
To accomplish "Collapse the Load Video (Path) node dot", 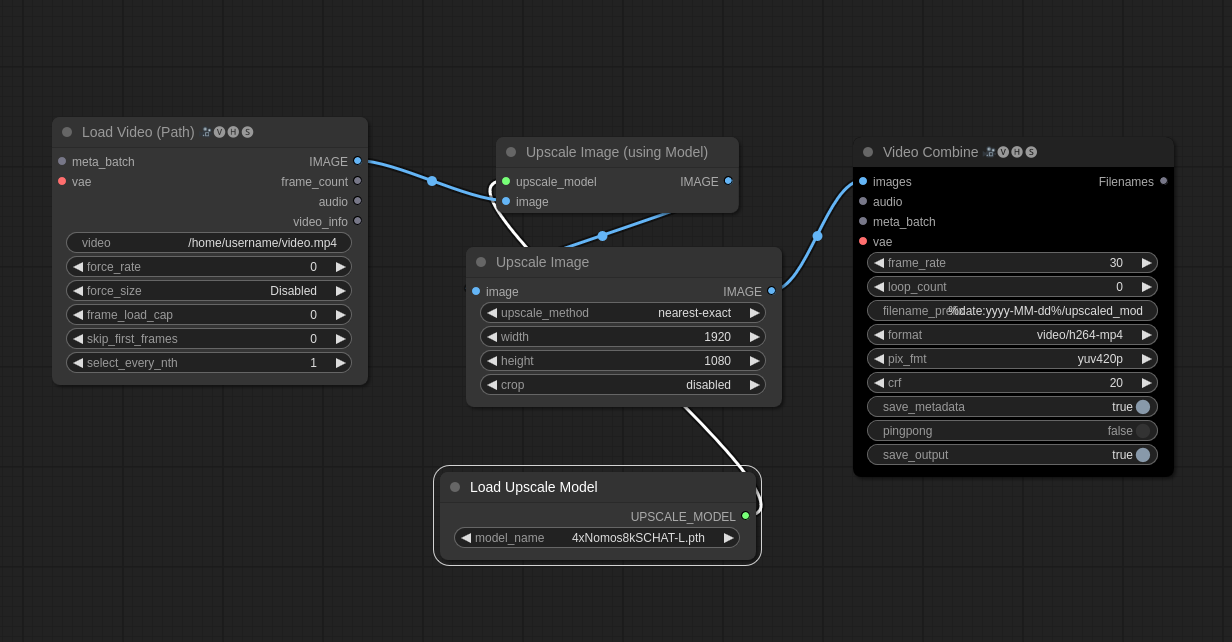I will (67, 132).
